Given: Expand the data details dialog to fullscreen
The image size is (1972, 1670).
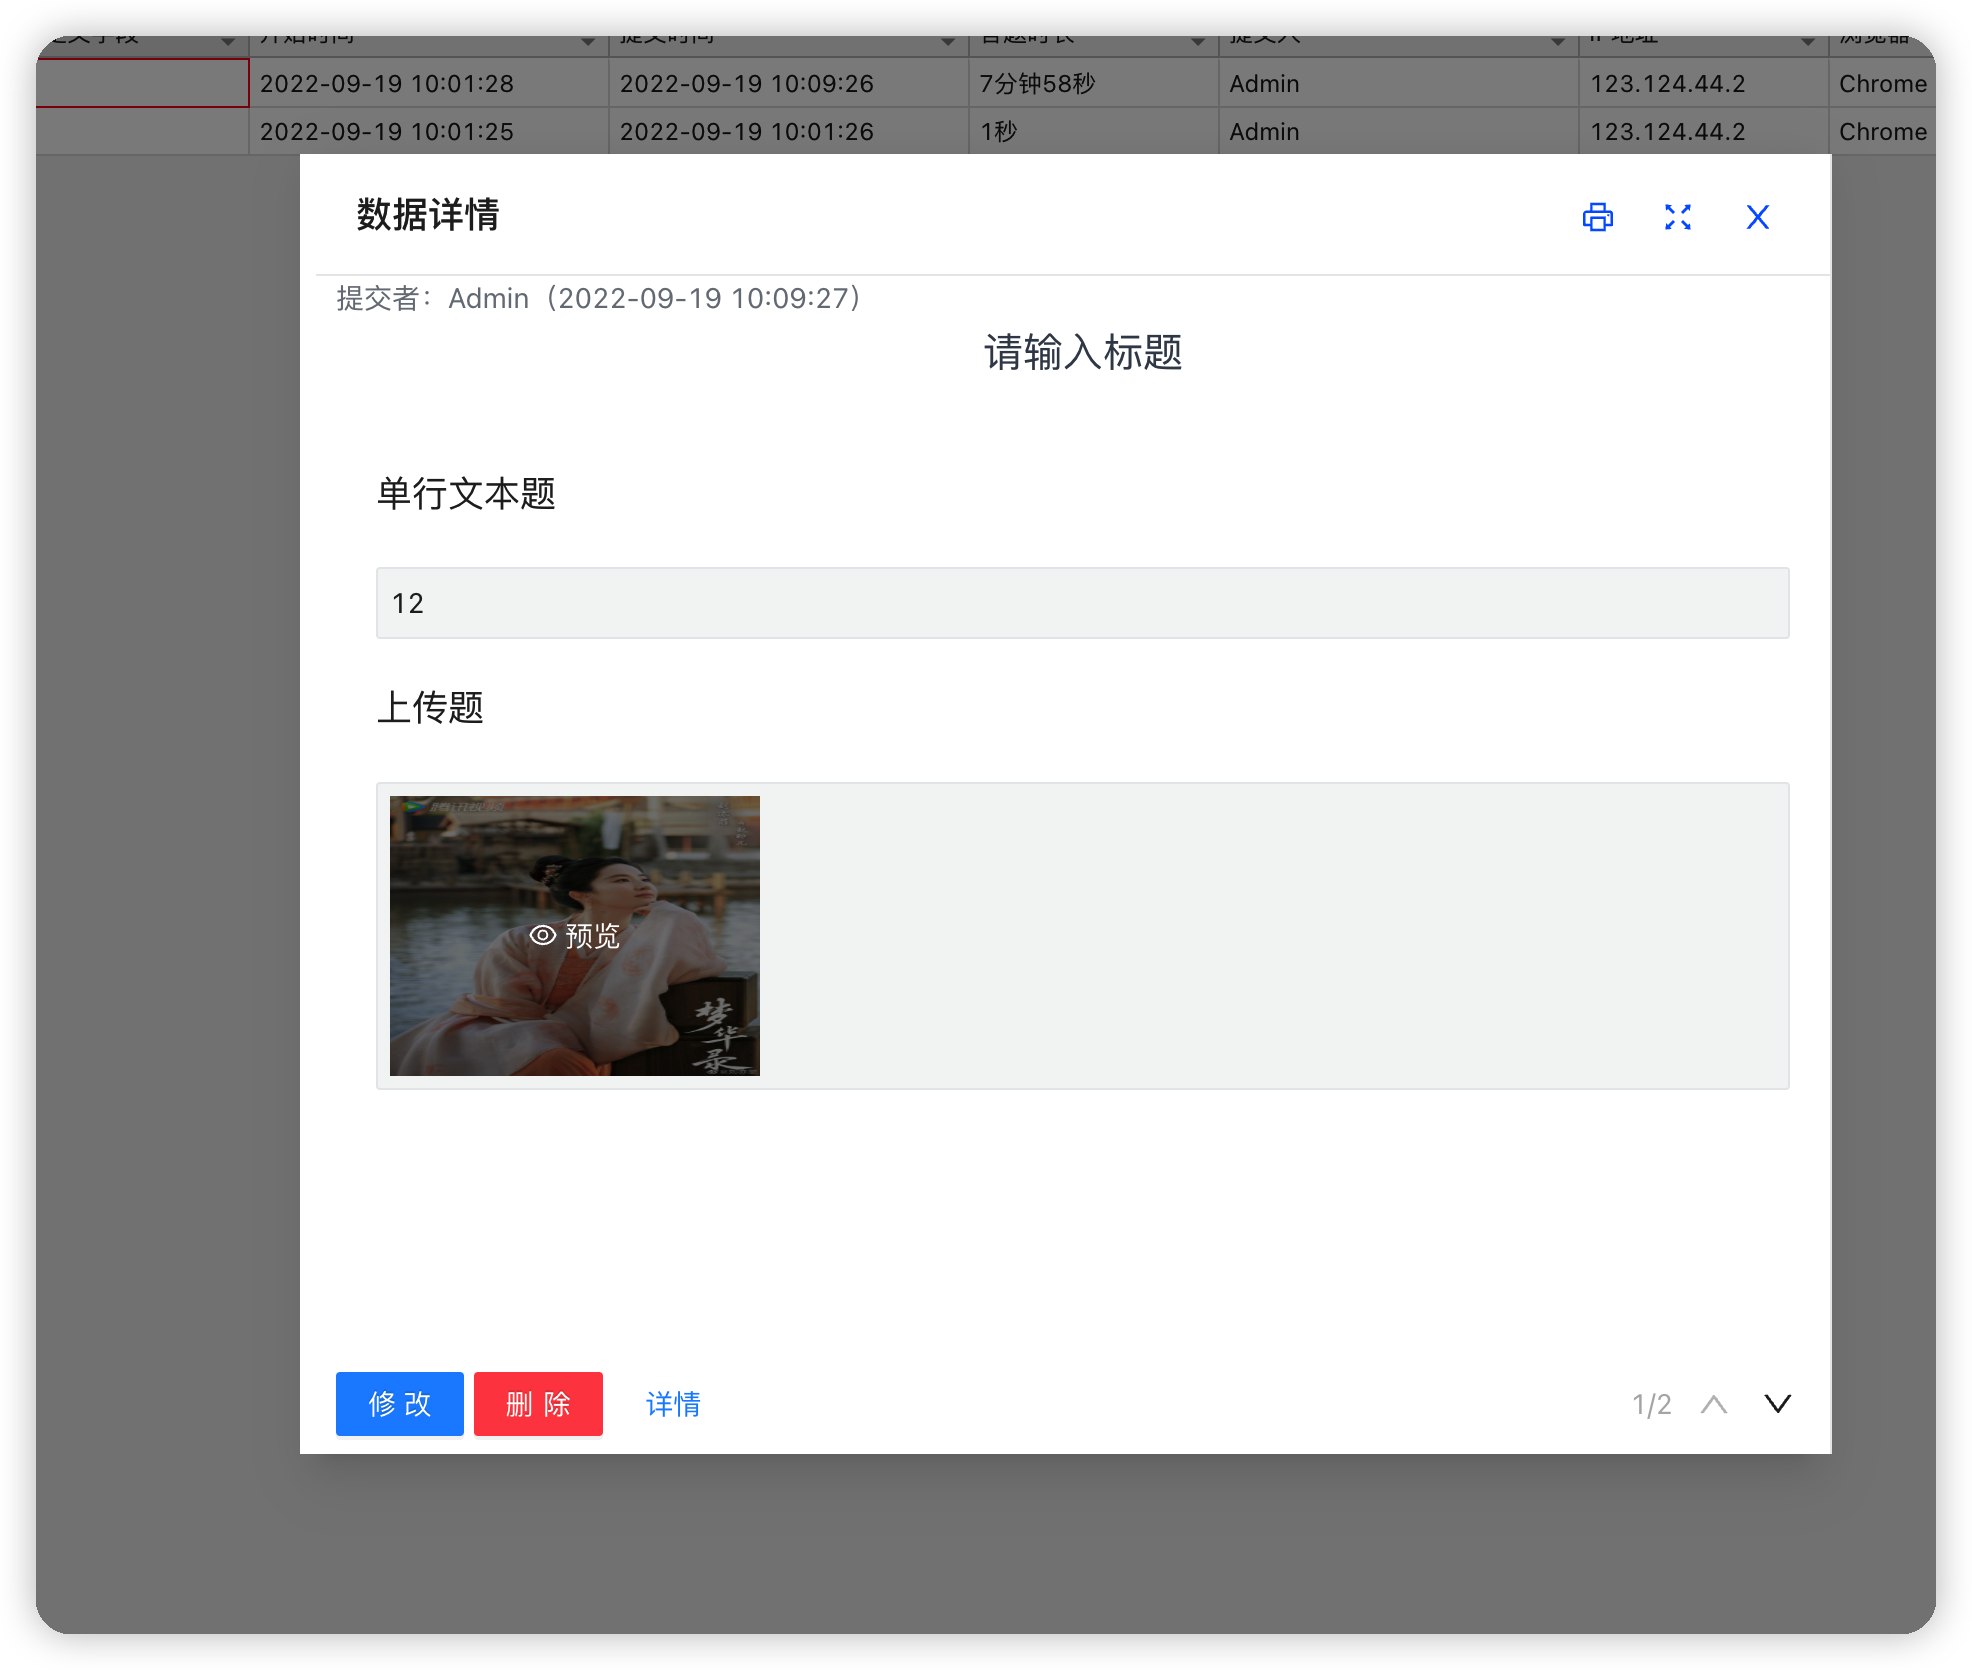Looking at the screenshot, I should pyautogui.click(x=1677, y=217).
